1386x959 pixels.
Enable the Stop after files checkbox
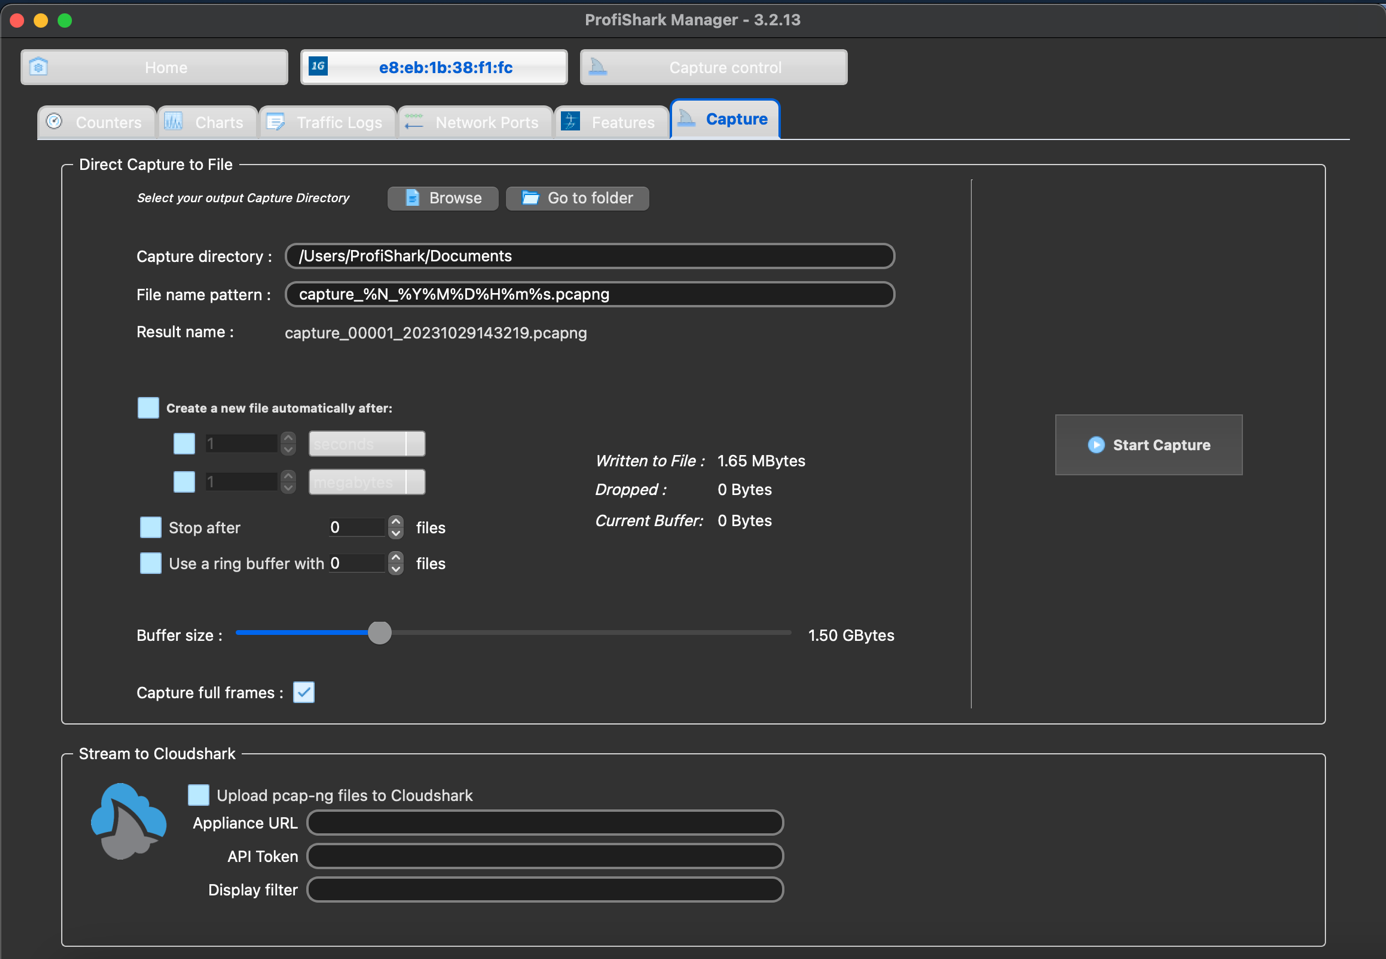point(150,527)
